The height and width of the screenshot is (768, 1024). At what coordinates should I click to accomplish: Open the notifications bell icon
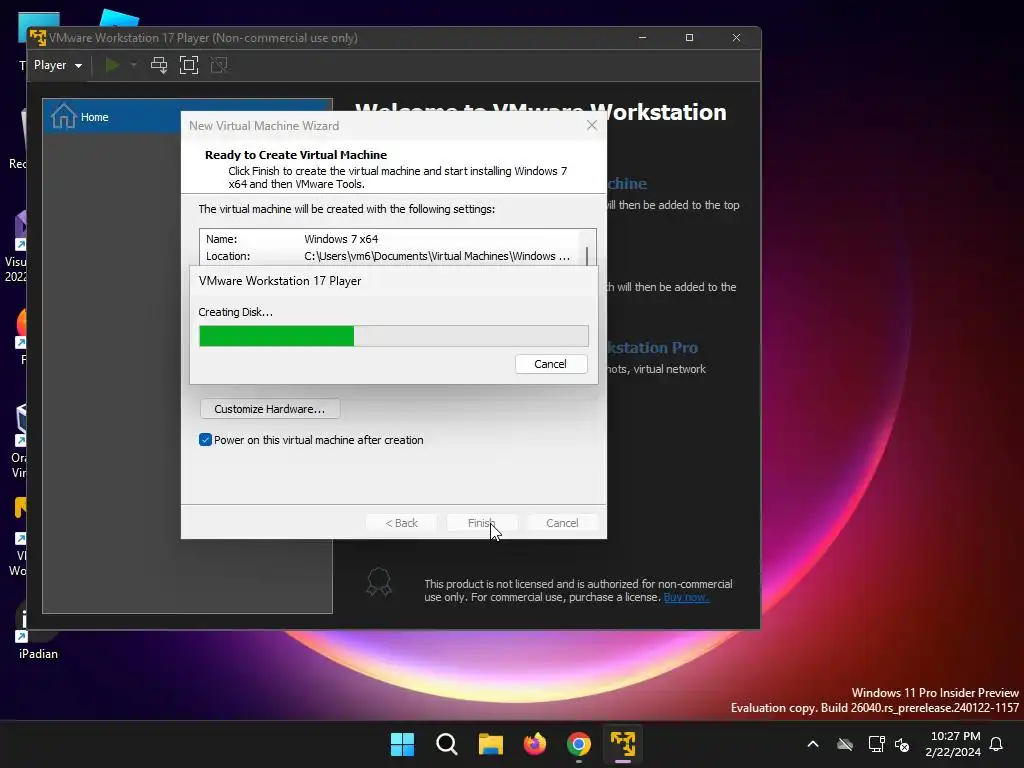pyautogui.click(x=997, y=744)
